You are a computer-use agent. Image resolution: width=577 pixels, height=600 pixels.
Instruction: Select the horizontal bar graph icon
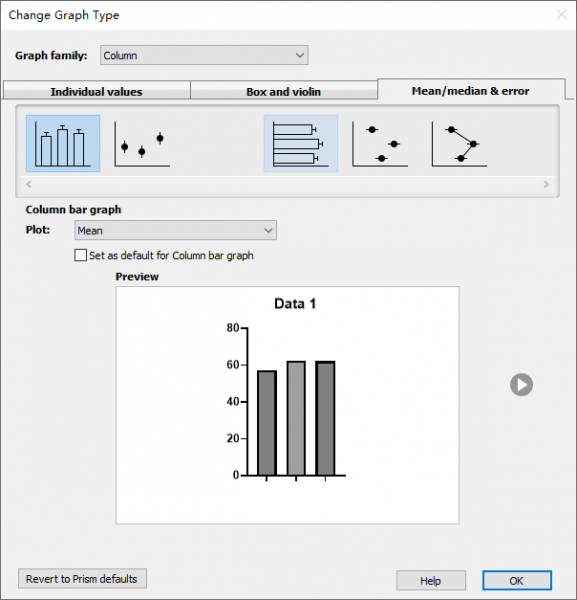click(301, 144)
